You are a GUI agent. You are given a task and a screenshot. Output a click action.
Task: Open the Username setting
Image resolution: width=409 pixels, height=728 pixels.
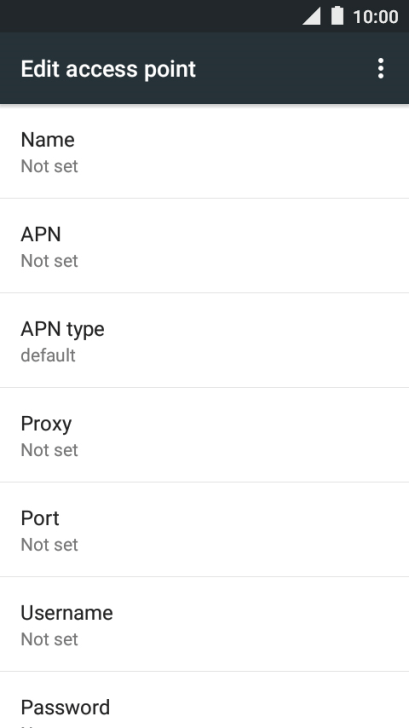point(204,624)
